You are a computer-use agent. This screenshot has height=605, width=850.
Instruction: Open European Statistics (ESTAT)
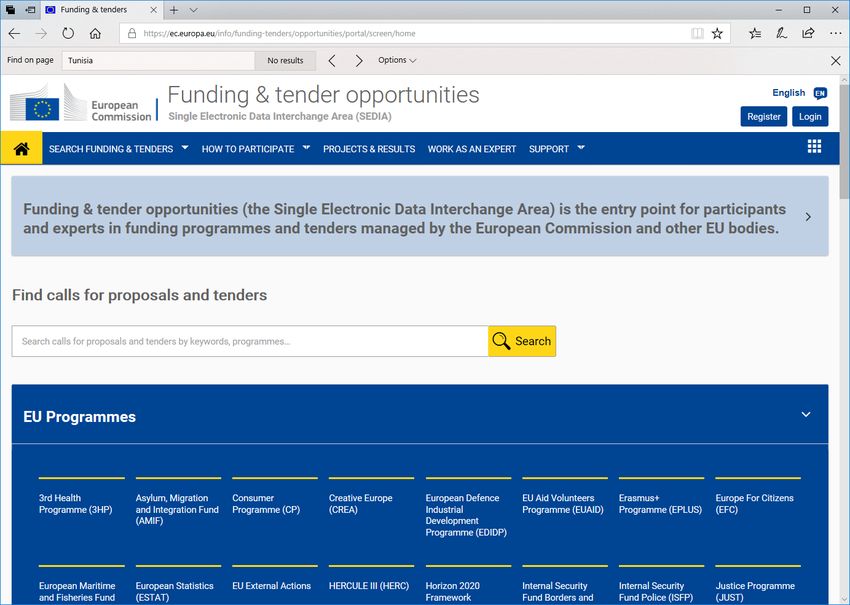point(175,591)
